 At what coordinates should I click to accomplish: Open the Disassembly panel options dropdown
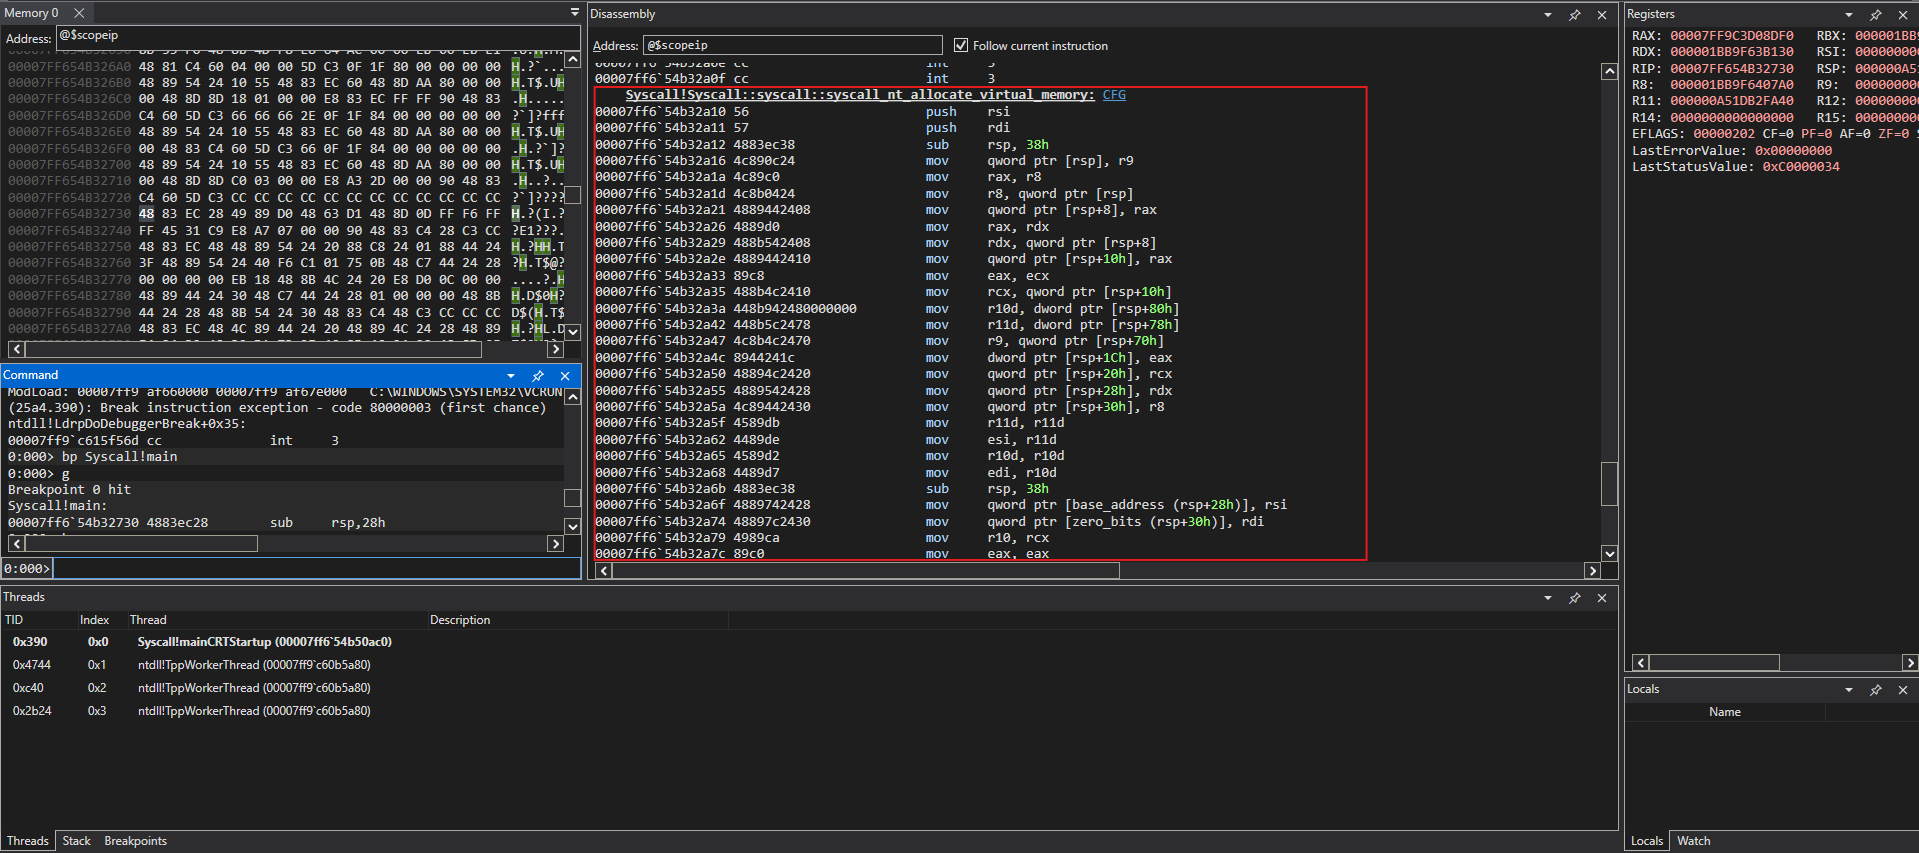(1548, 15)
